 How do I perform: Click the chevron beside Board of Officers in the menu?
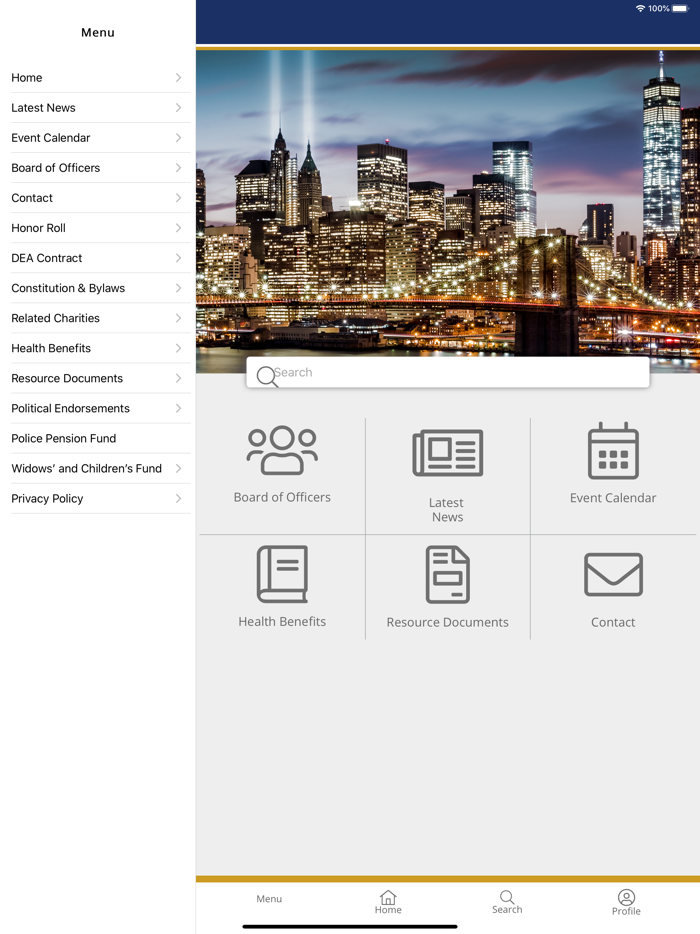click(x=178, y=168)
